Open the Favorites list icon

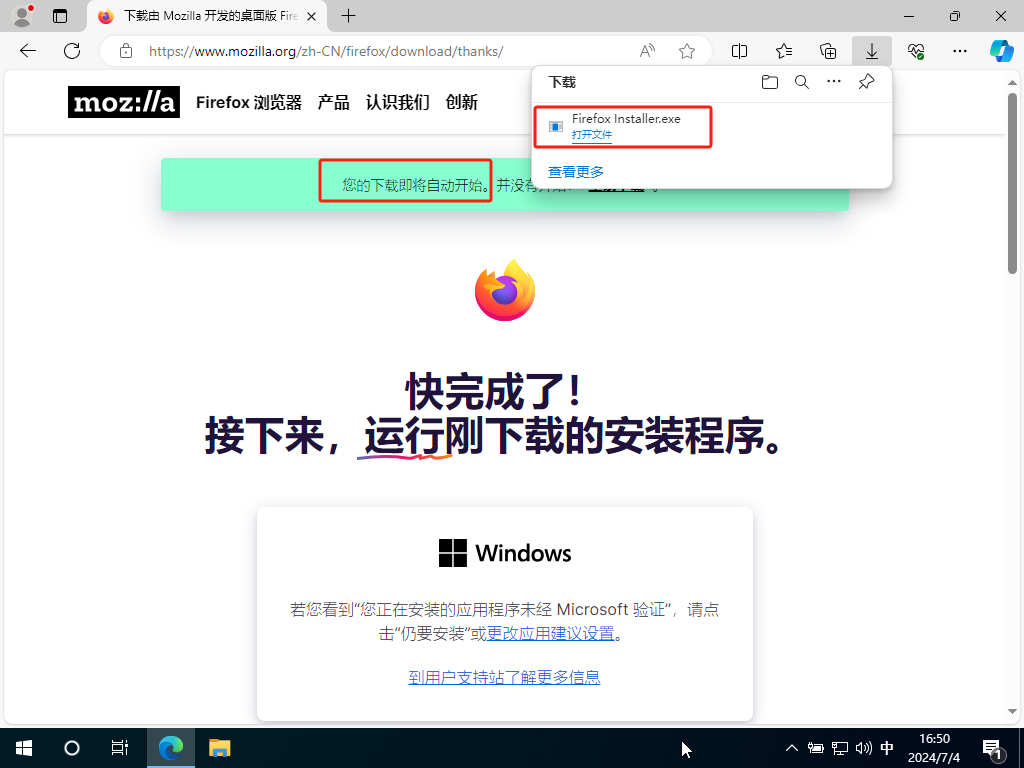tap(784, 51)
